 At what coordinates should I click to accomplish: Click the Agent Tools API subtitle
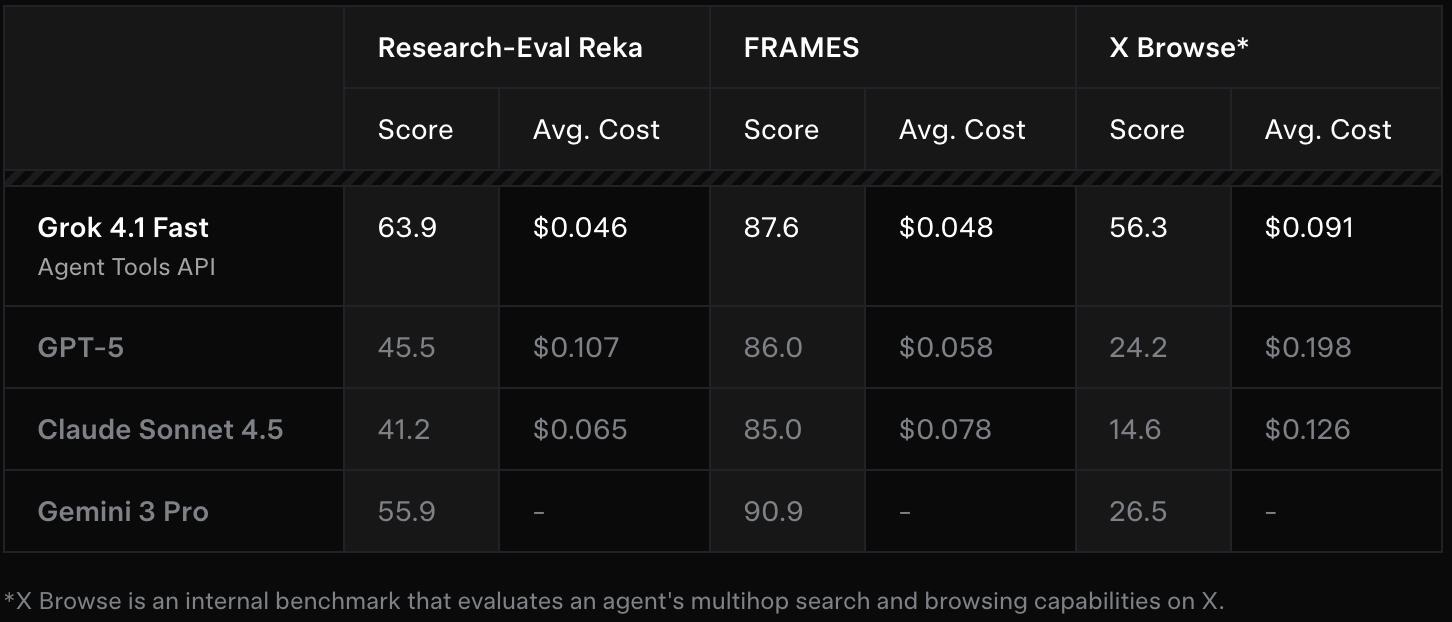(126, 267)
